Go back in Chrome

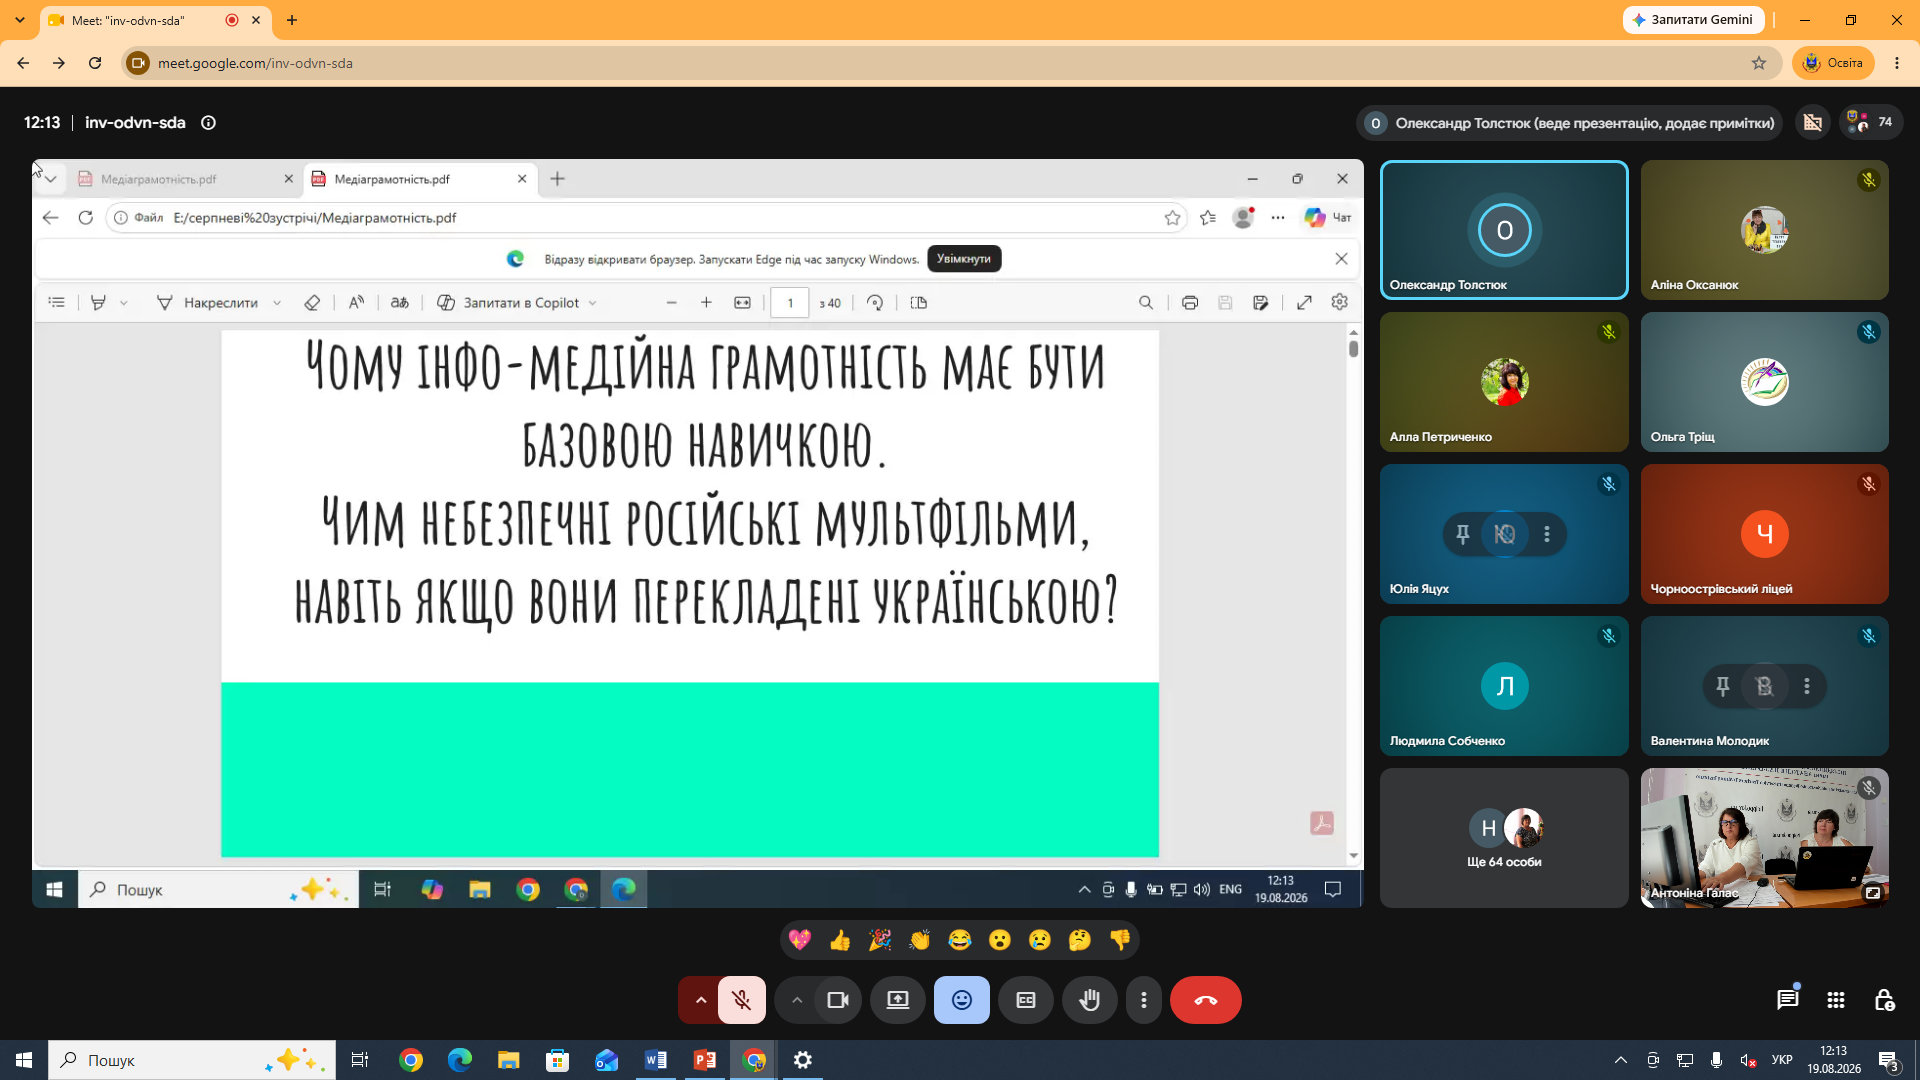(x=23, y=63)
